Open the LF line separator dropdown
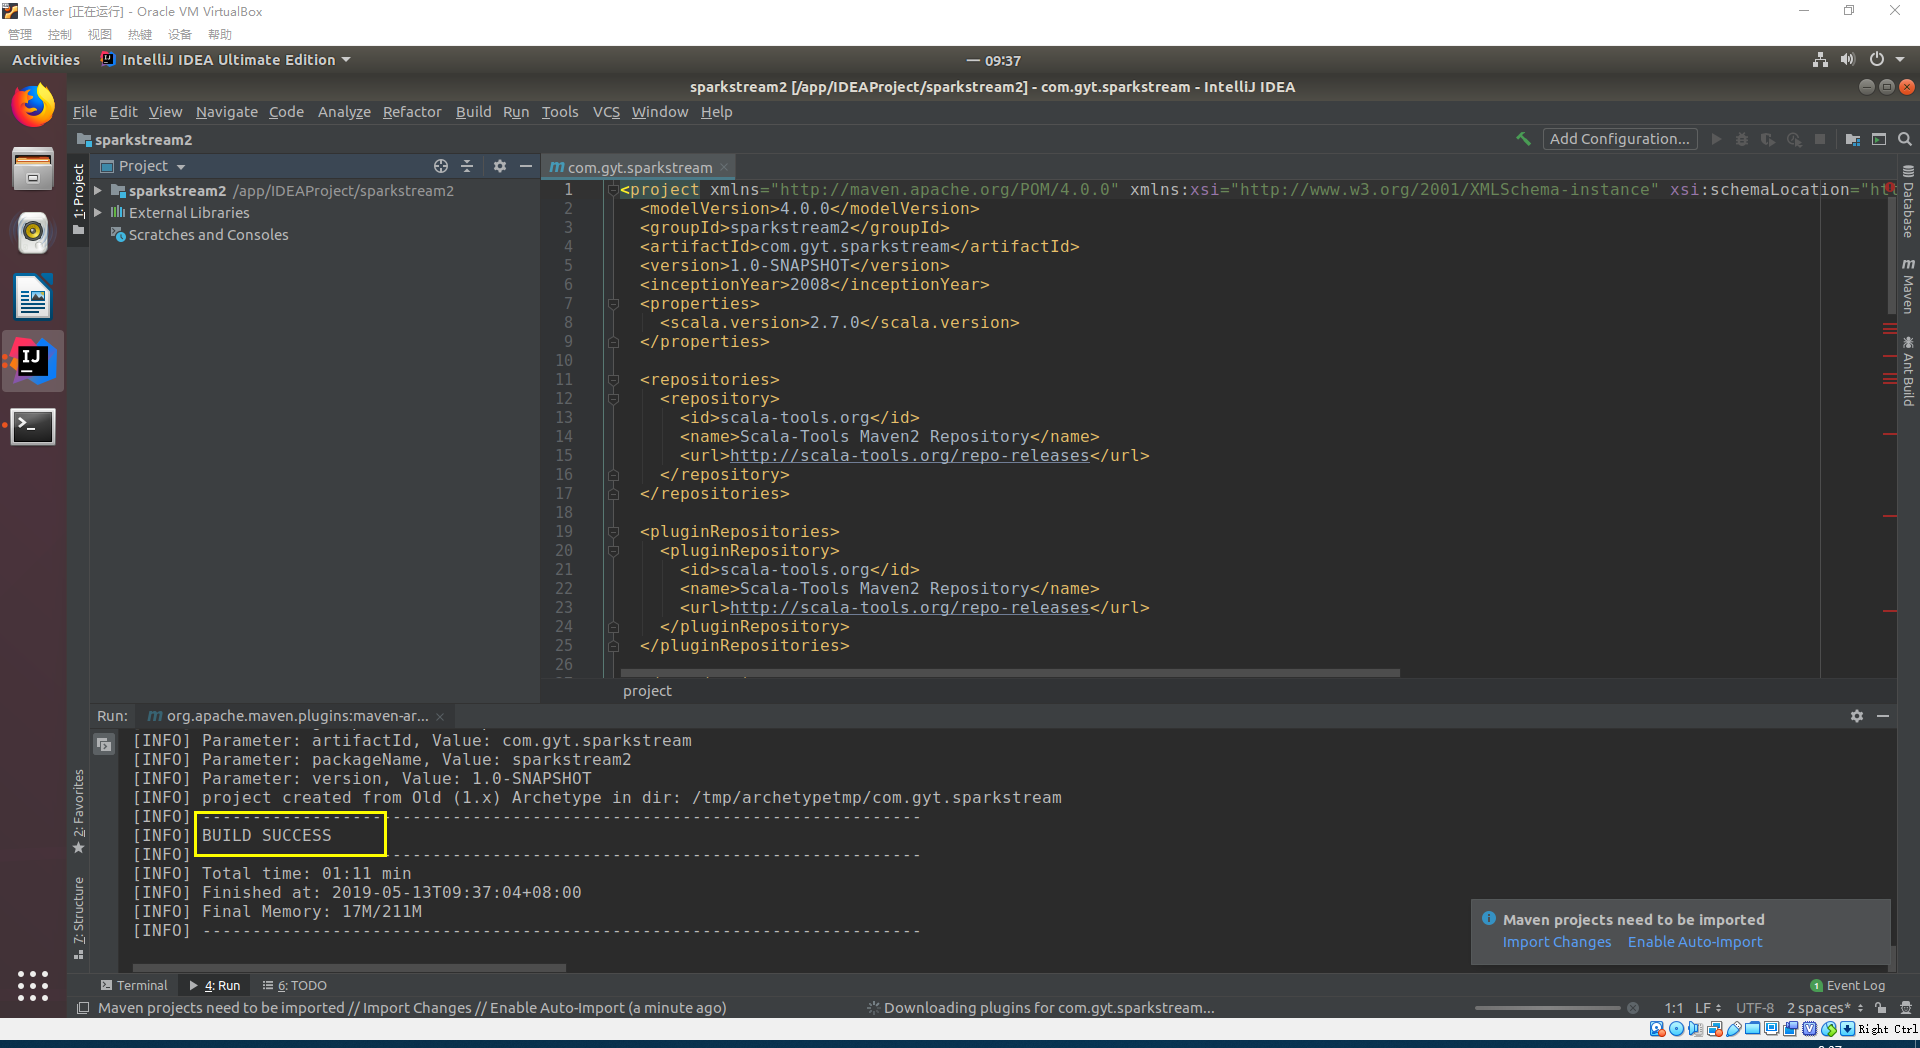This screenshot has width=1920, height=1048. [1708, 1008]
